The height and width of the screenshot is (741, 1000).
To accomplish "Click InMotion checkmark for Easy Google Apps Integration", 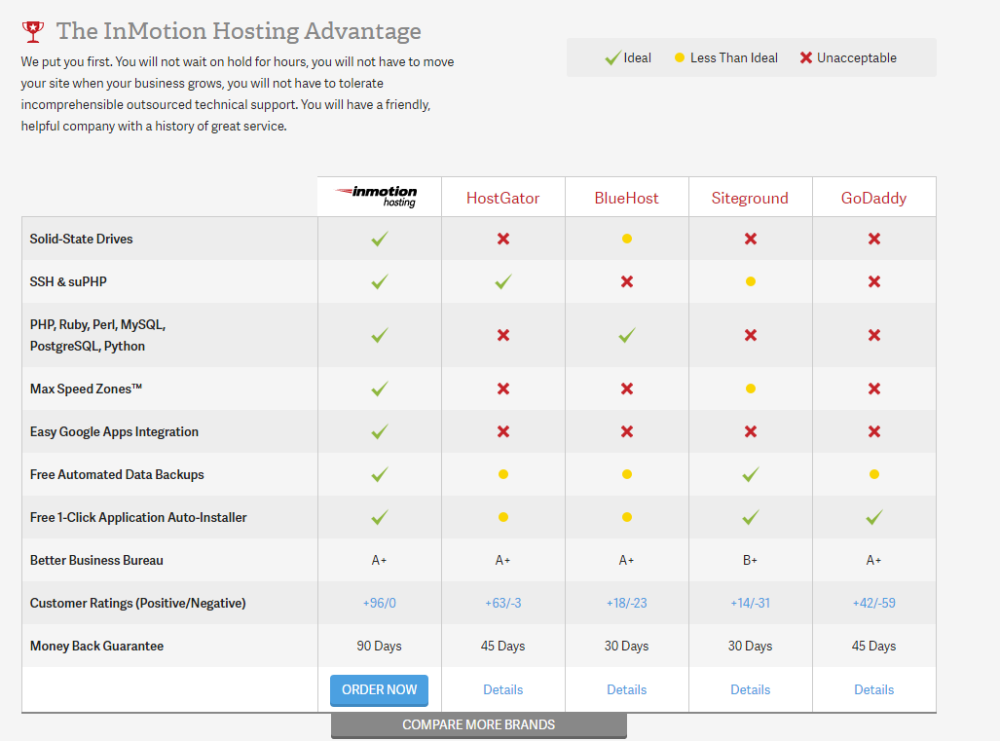I will pos(379,432).
